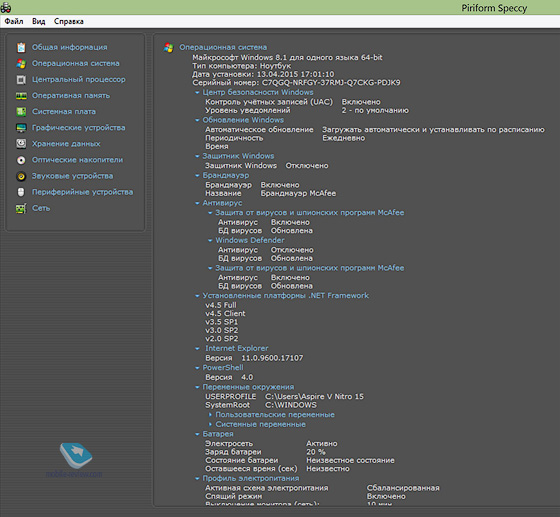
Task: Open the Общая информация section
Action: click(69, 47)
